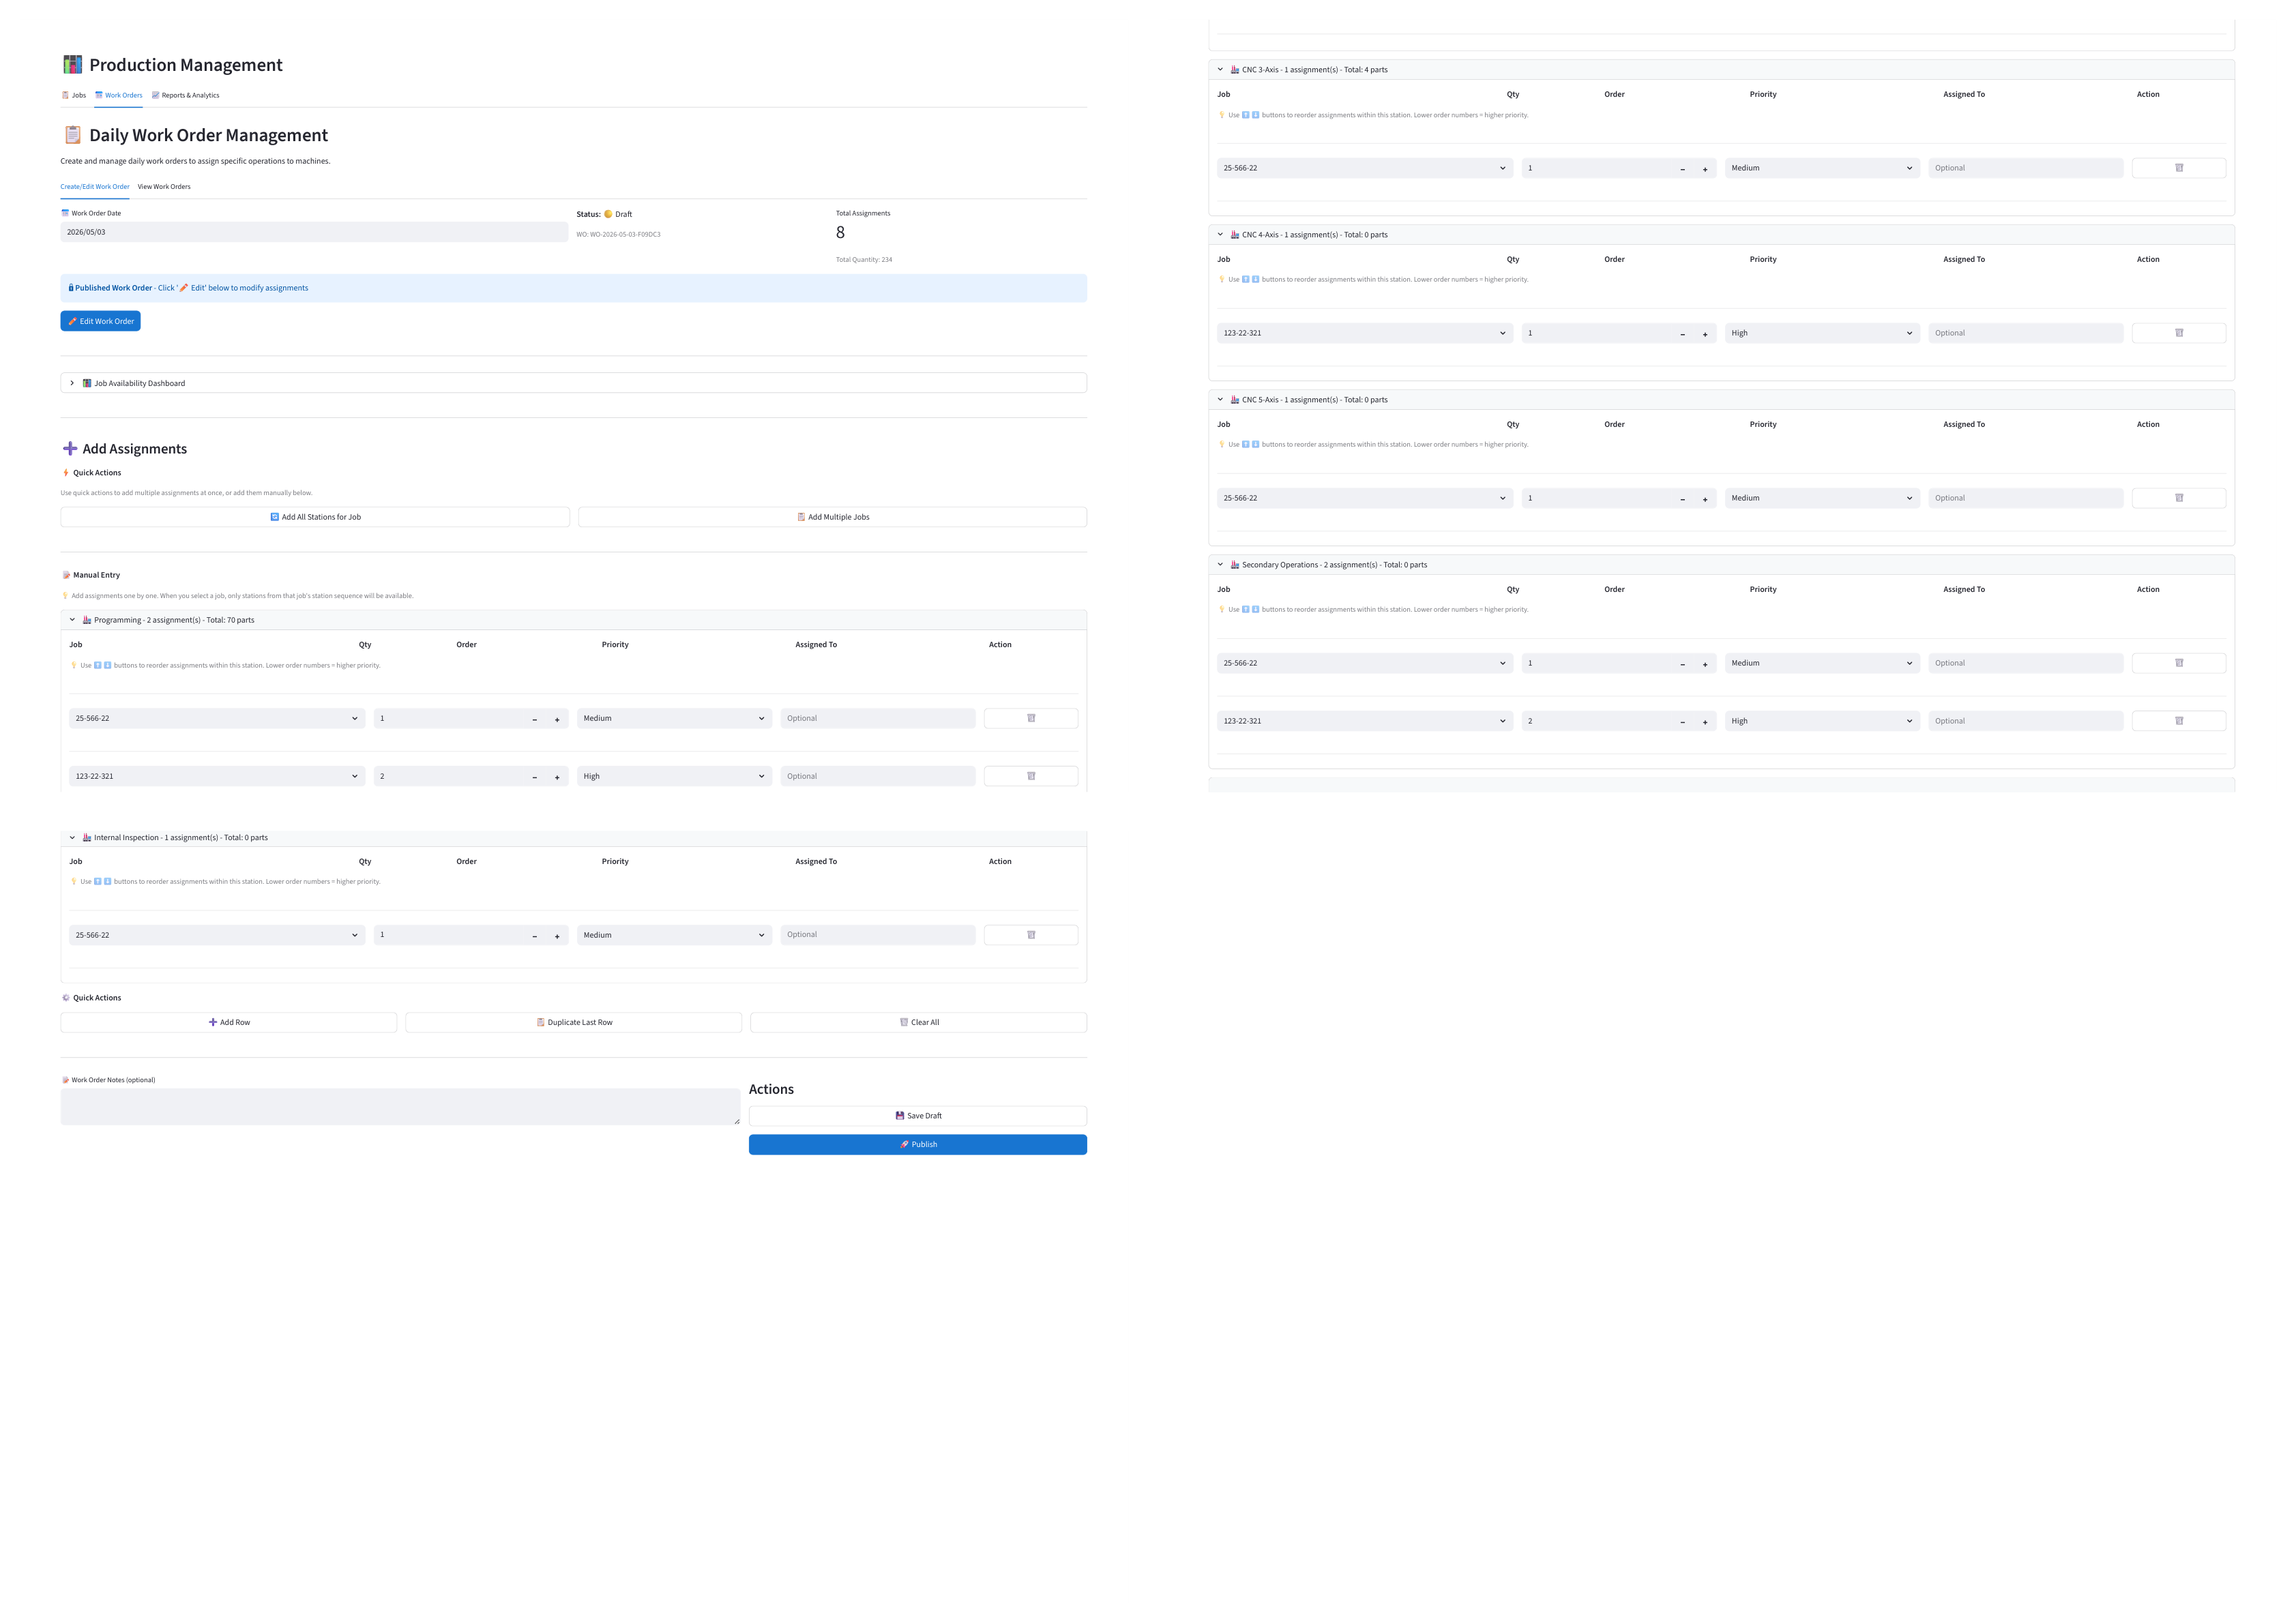Decrease order for Internal Inspection row
2296x1623 pixels.
pos(535,936)
